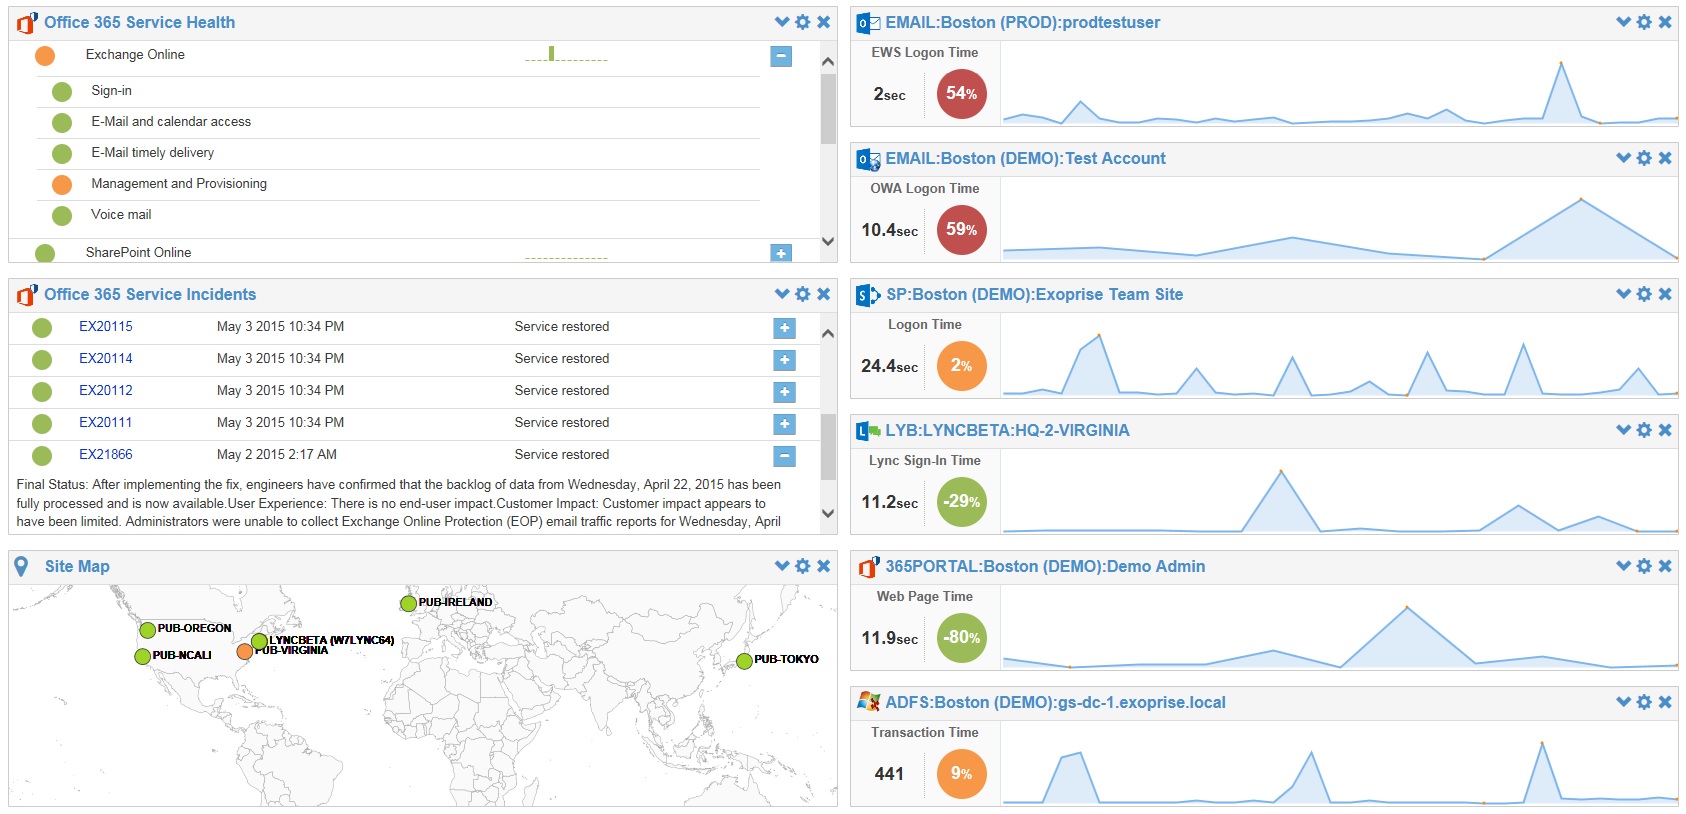This screenshot has width=1686, height=814.
Task: Close ADFS:Boston gs-dc-1.exoprise.local widget
Action: pos(1665,702)
